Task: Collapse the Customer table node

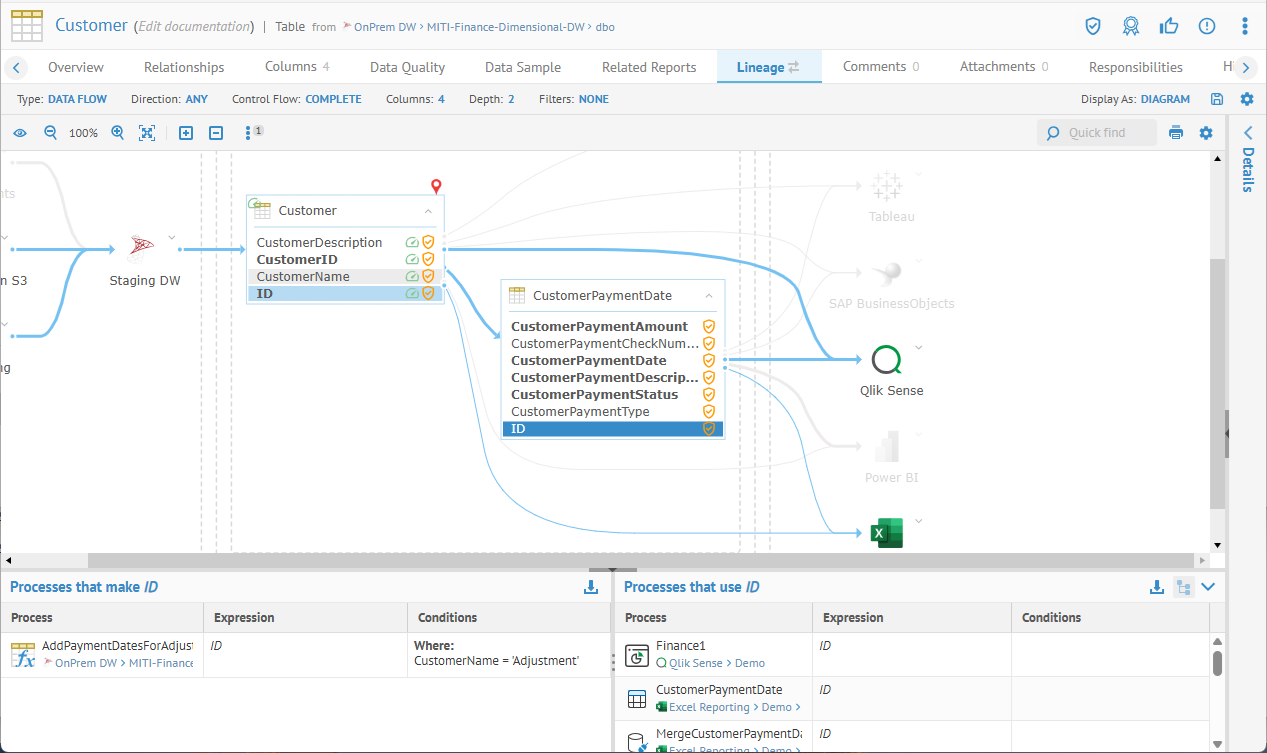Action: (x=428, y=211)
